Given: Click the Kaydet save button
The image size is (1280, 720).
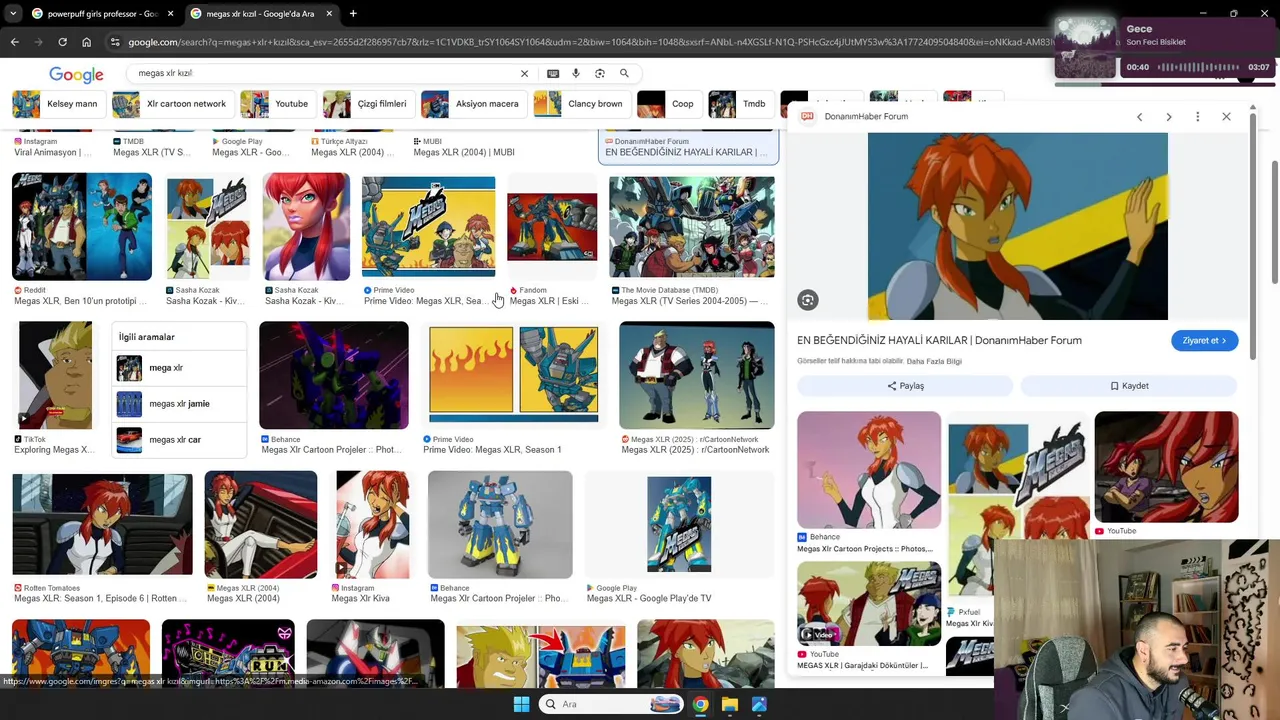Looking at the screenshot, I should click(1129, 386).
